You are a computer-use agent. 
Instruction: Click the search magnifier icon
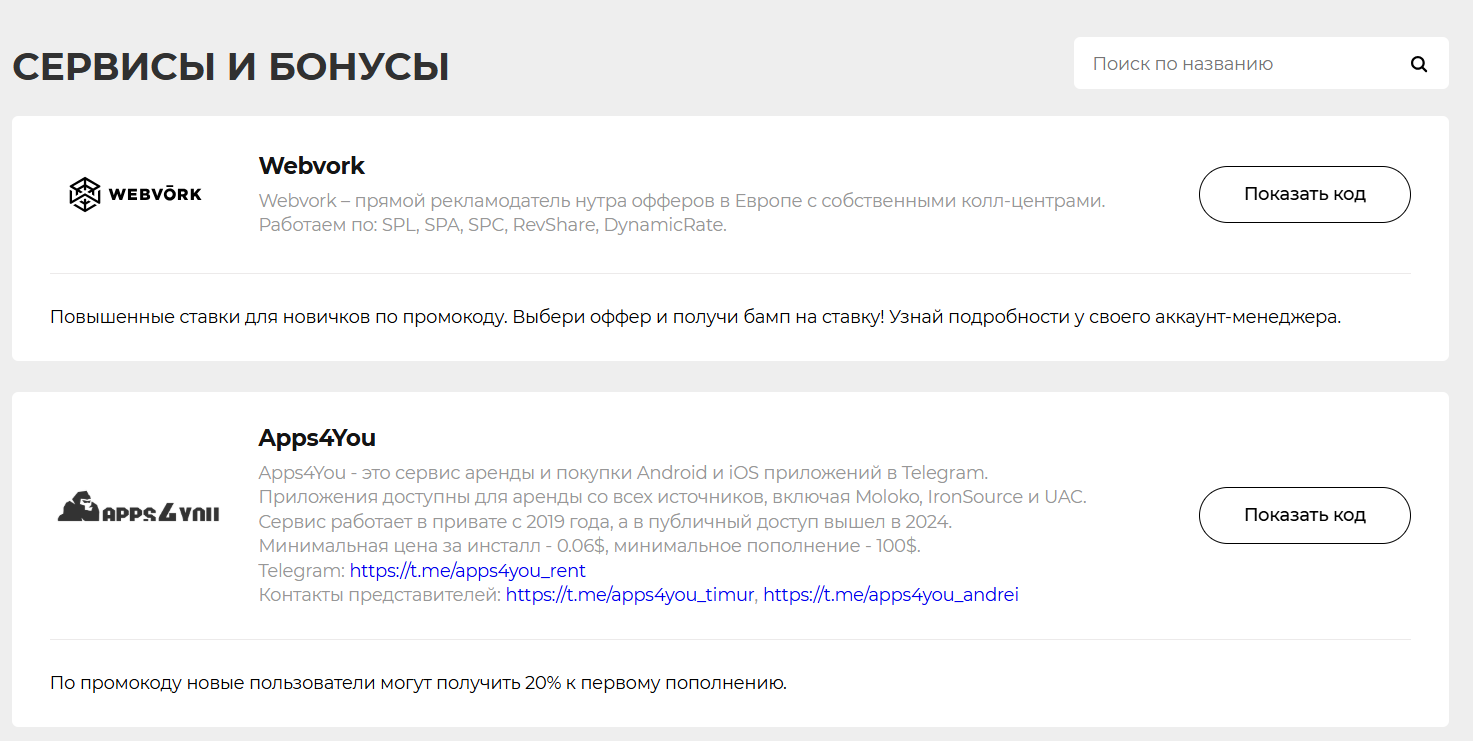click(1418, 64)
